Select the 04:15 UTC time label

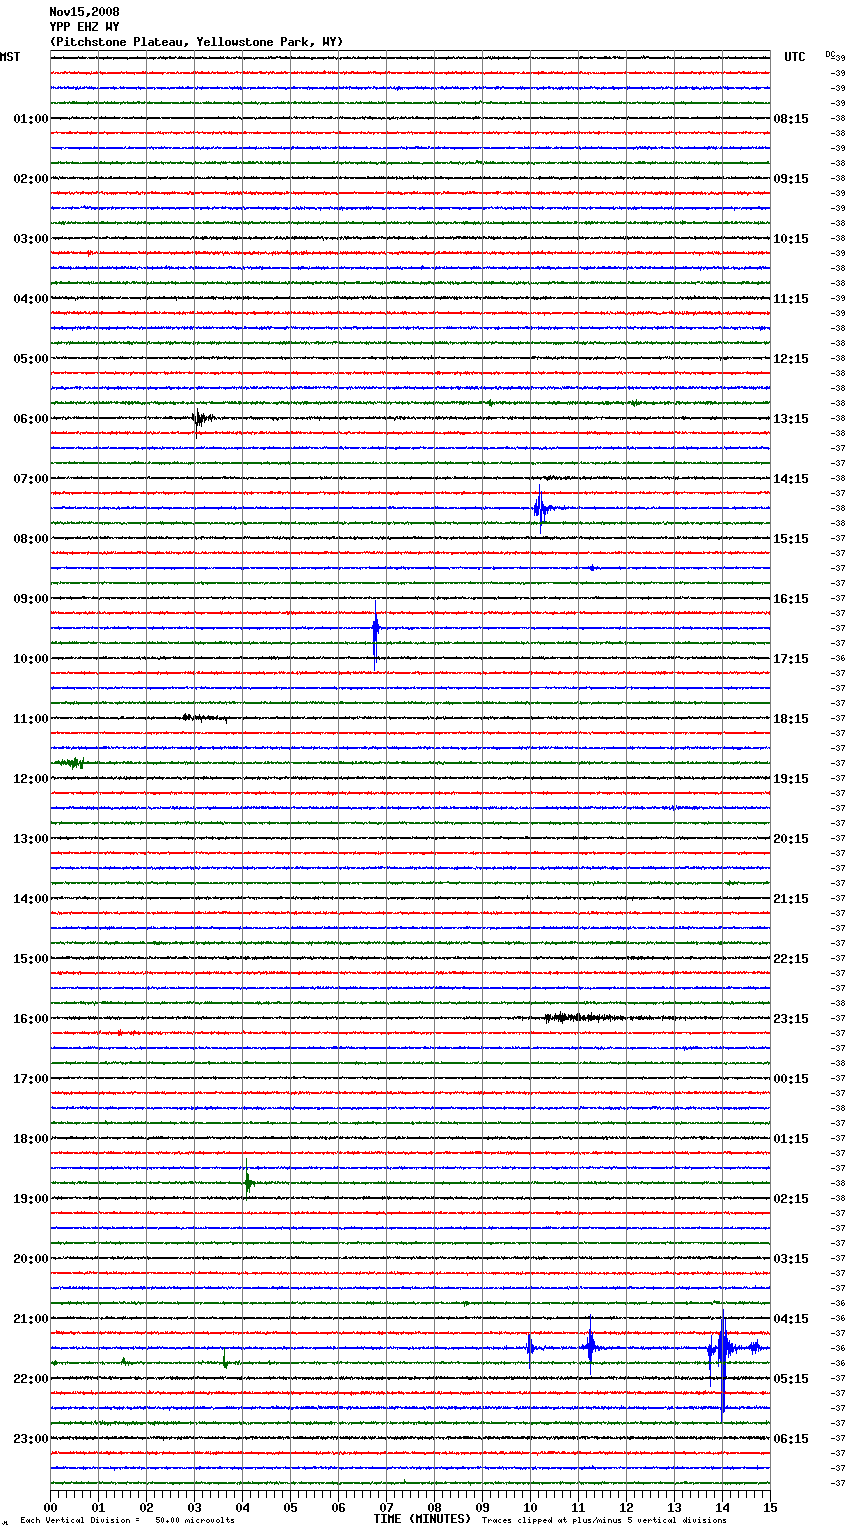pos(791,1319)
